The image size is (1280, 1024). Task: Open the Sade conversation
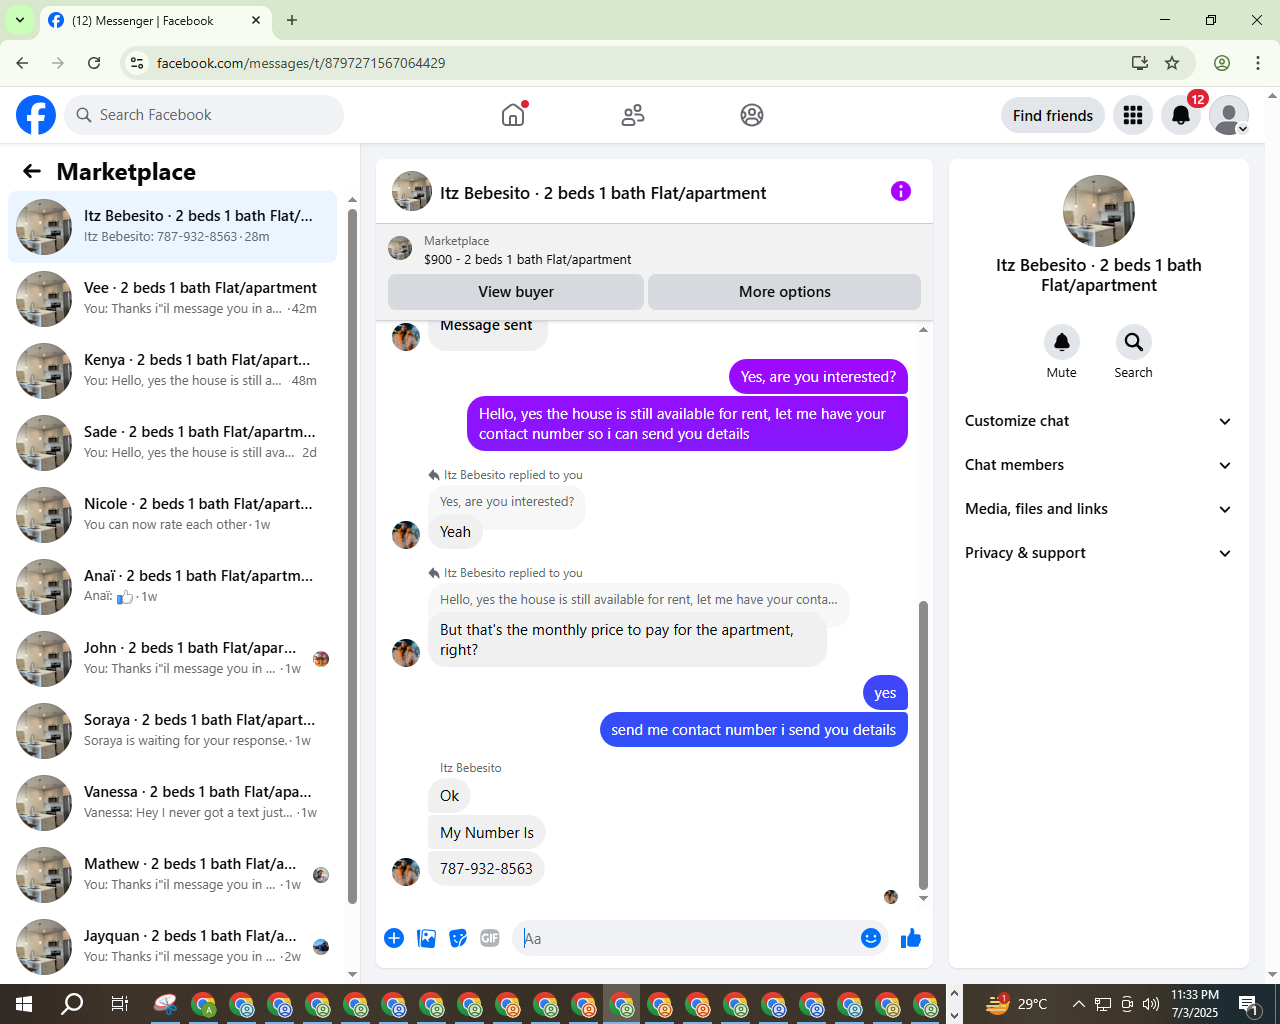tap(173, 443)
